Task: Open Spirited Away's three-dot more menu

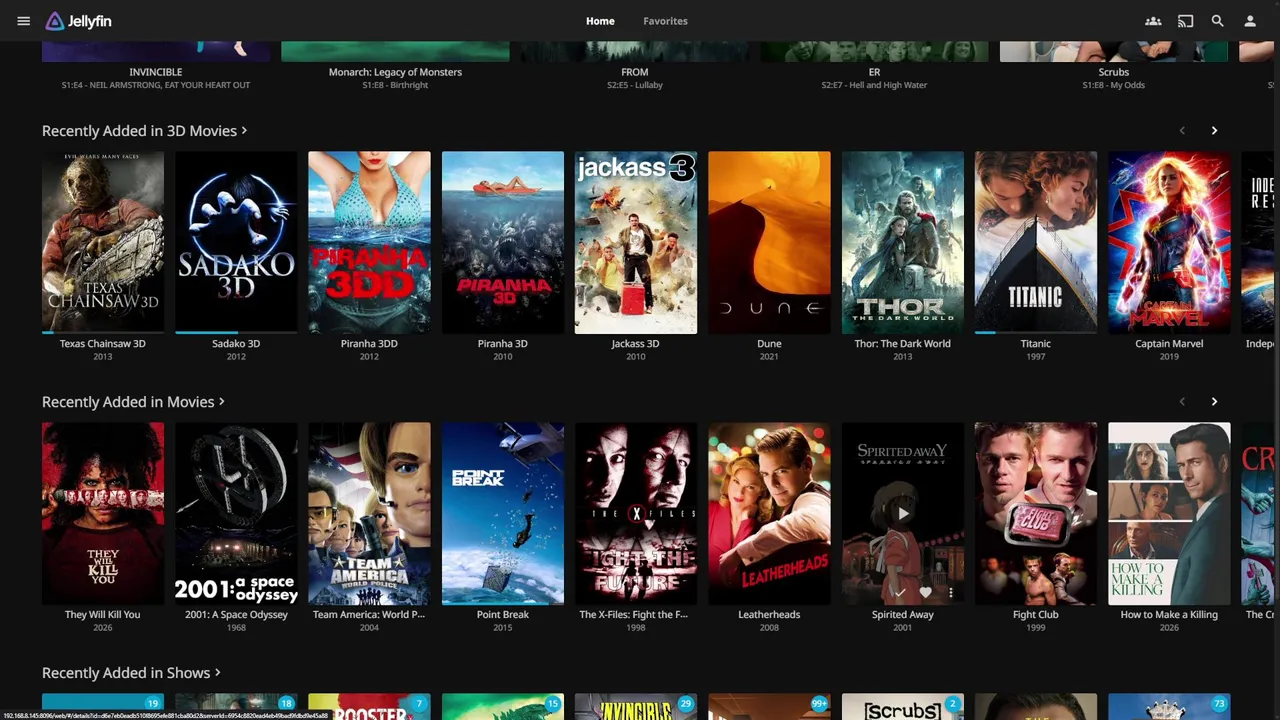Action: tap(950, 592)
